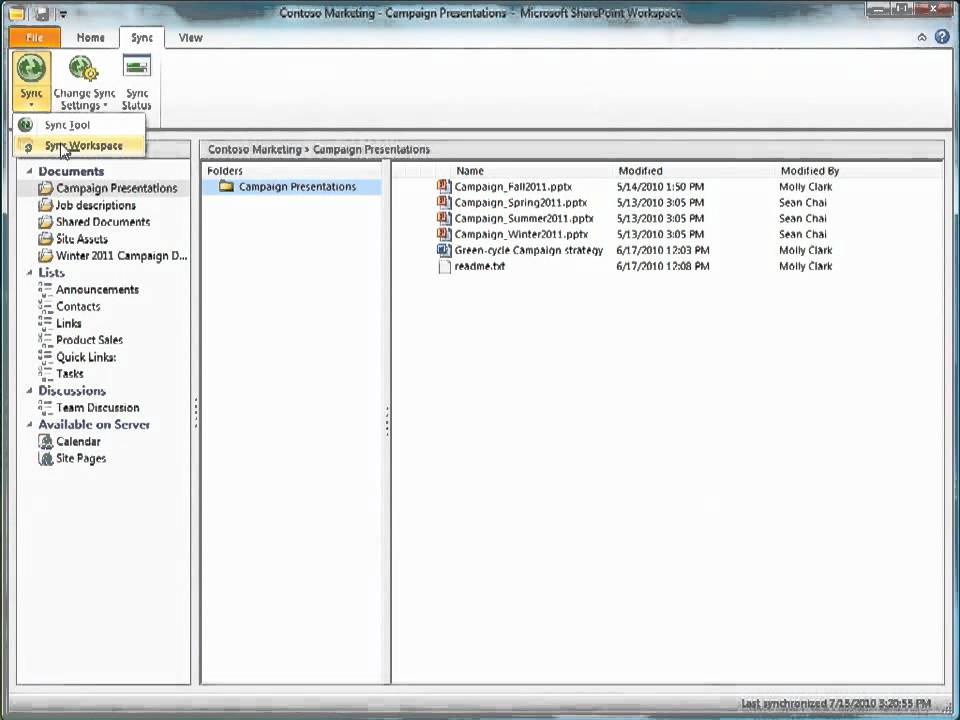Viewport: 960px width, 720px height.
Task: Choose Sync Tool from the dropdown menu
Action: 79,125
